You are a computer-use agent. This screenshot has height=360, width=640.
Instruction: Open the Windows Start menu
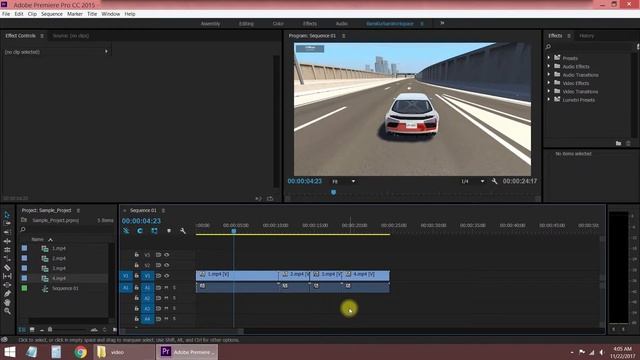click(x=10, y=352)
